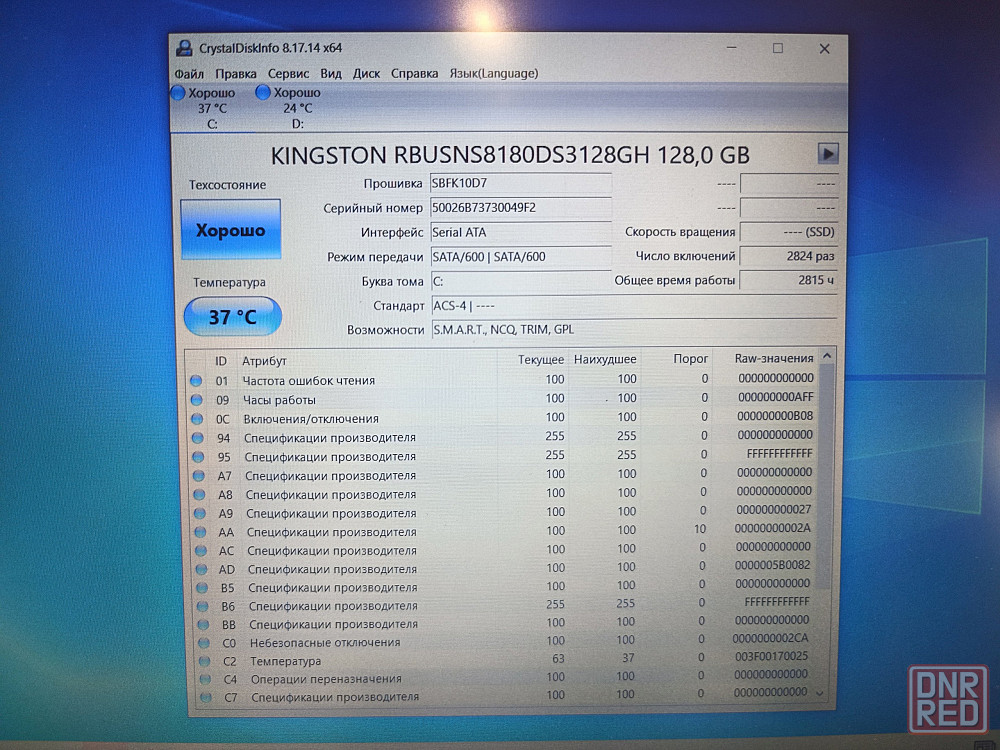Click status icon of row AC
The image size is (1000, 750).
(202, 551)
